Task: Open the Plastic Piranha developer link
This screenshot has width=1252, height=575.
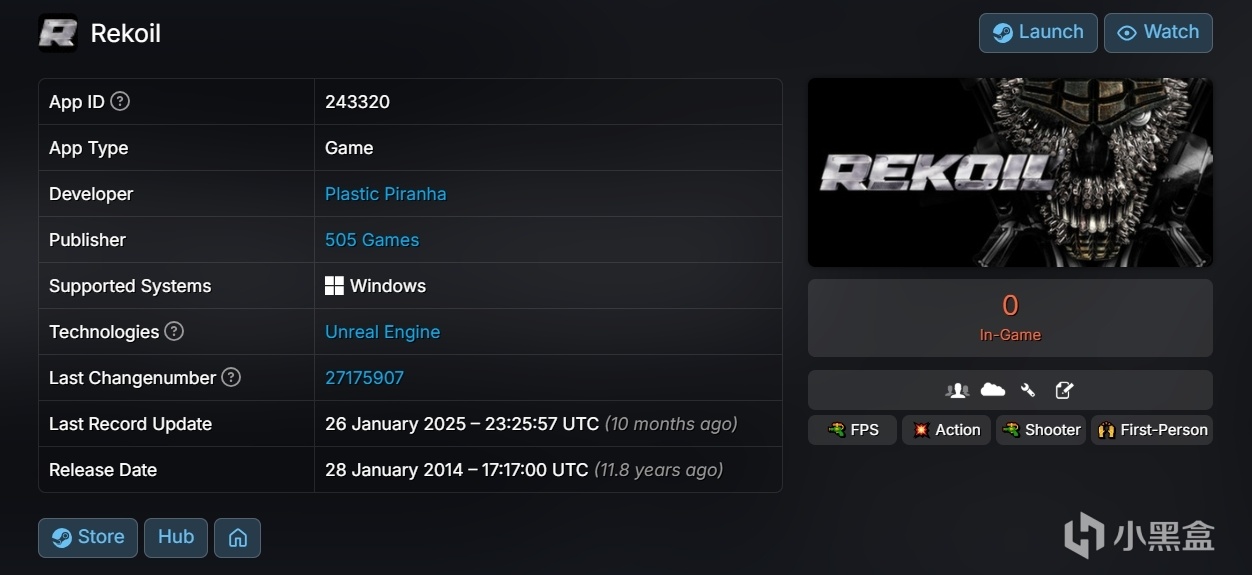Action: pos(385,194)
